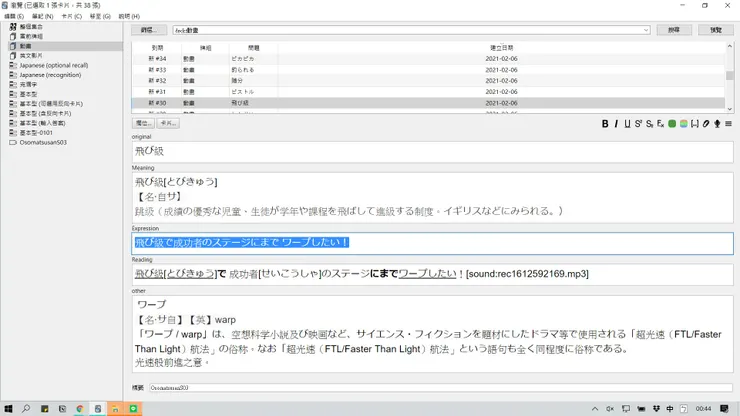Show hidden system tray icons
Screen dimensions: 740x416
tap(595, 408)
